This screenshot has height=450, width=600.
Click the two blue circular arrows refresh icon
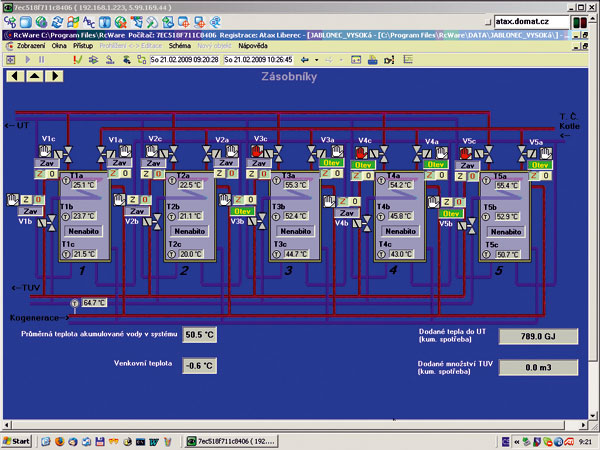(x=57, y=22)
